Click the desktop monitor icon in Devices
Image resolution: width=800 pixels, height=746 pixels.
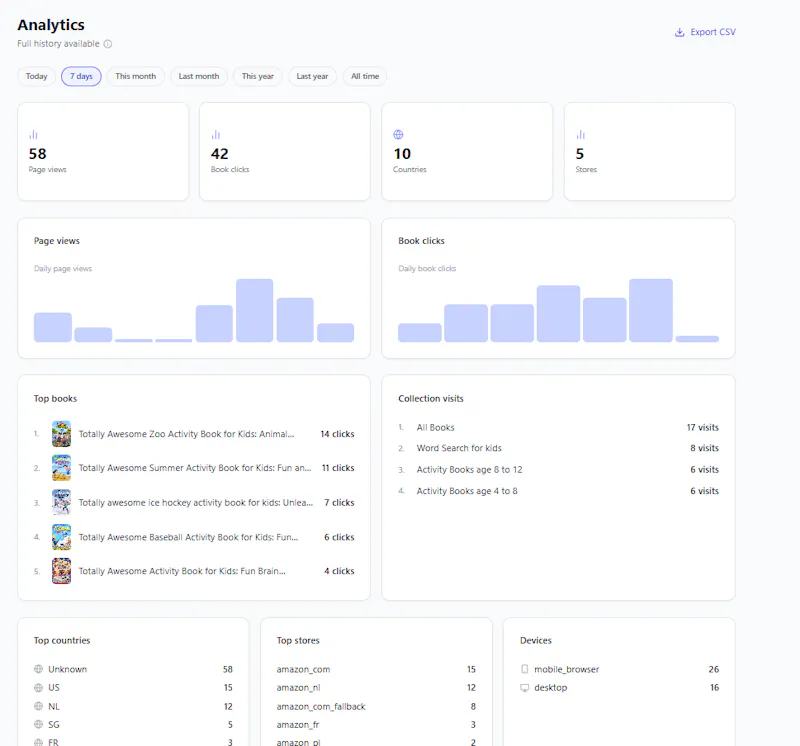[x=524, y=688]
